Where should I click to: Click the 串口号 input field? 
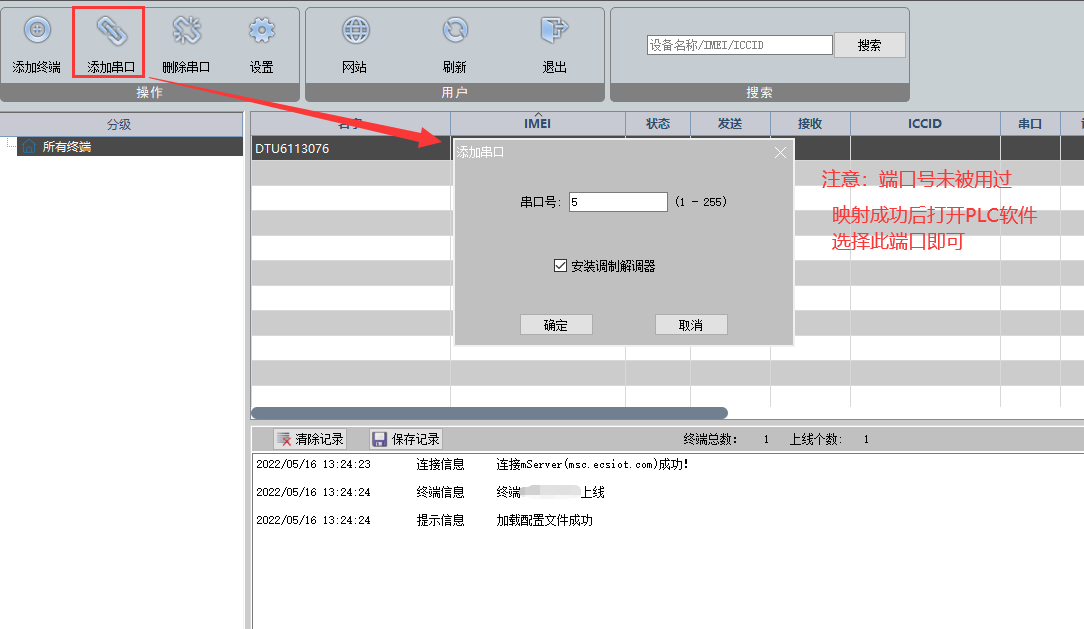click(x=618, y=202)
